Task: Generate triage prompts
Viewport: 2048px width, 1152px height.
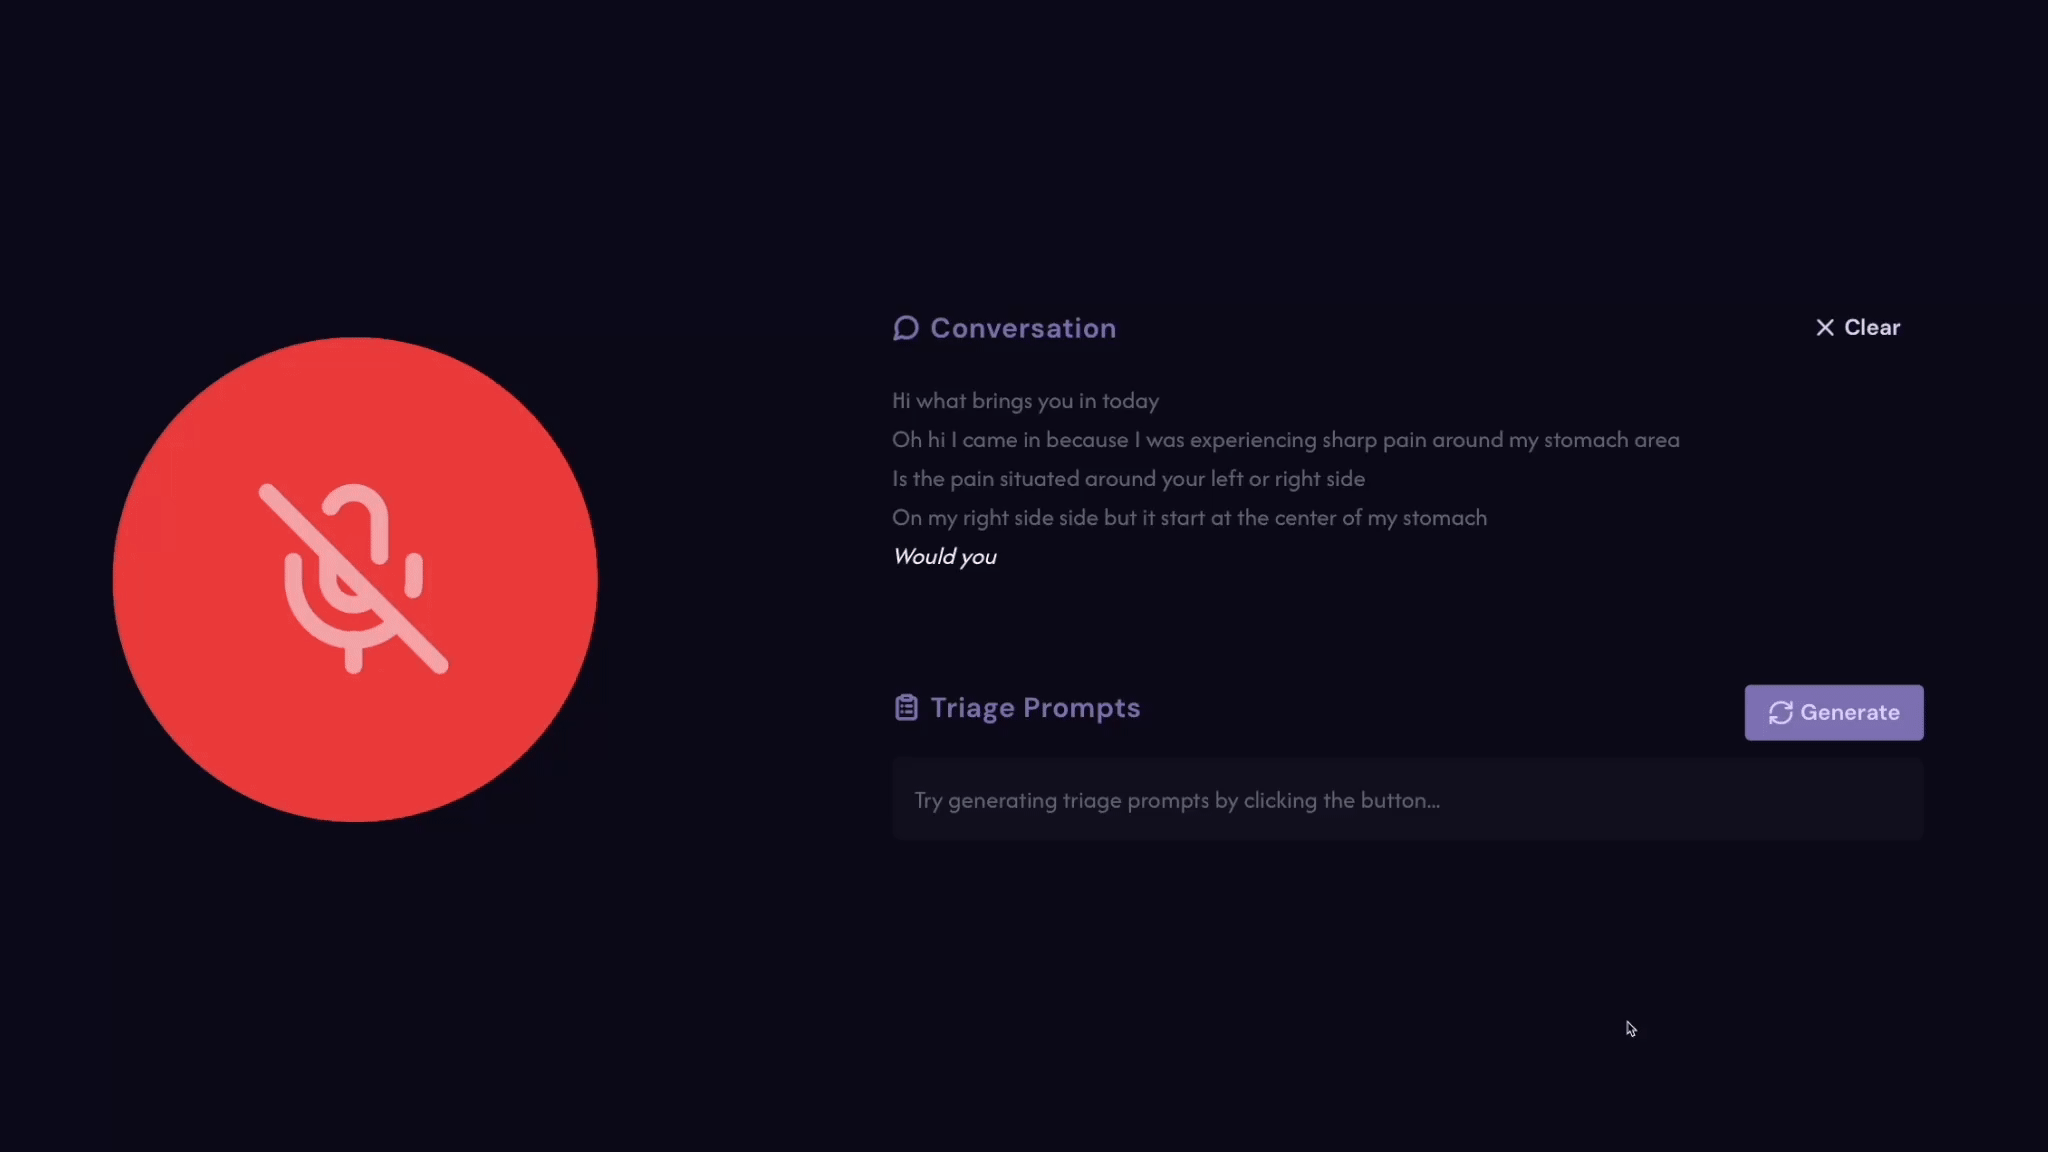Action: [1833, 712]
